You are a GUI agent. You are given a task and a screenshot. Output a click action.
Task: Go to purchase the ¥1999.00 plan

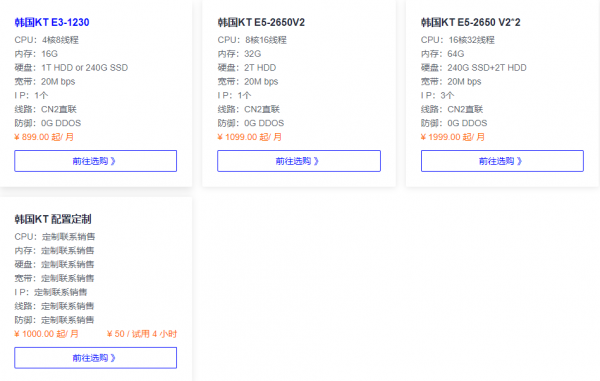point(502,161)
